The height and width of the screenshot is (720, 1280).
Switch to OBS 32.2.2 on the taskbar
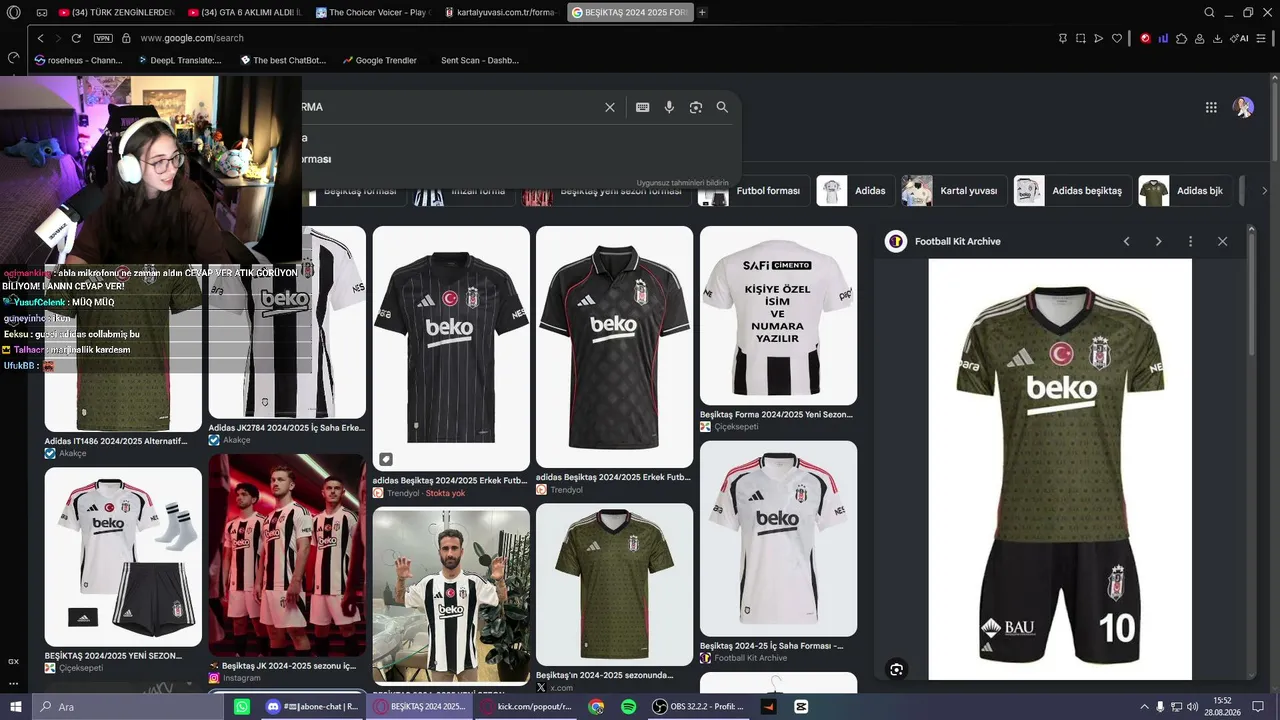699,707
